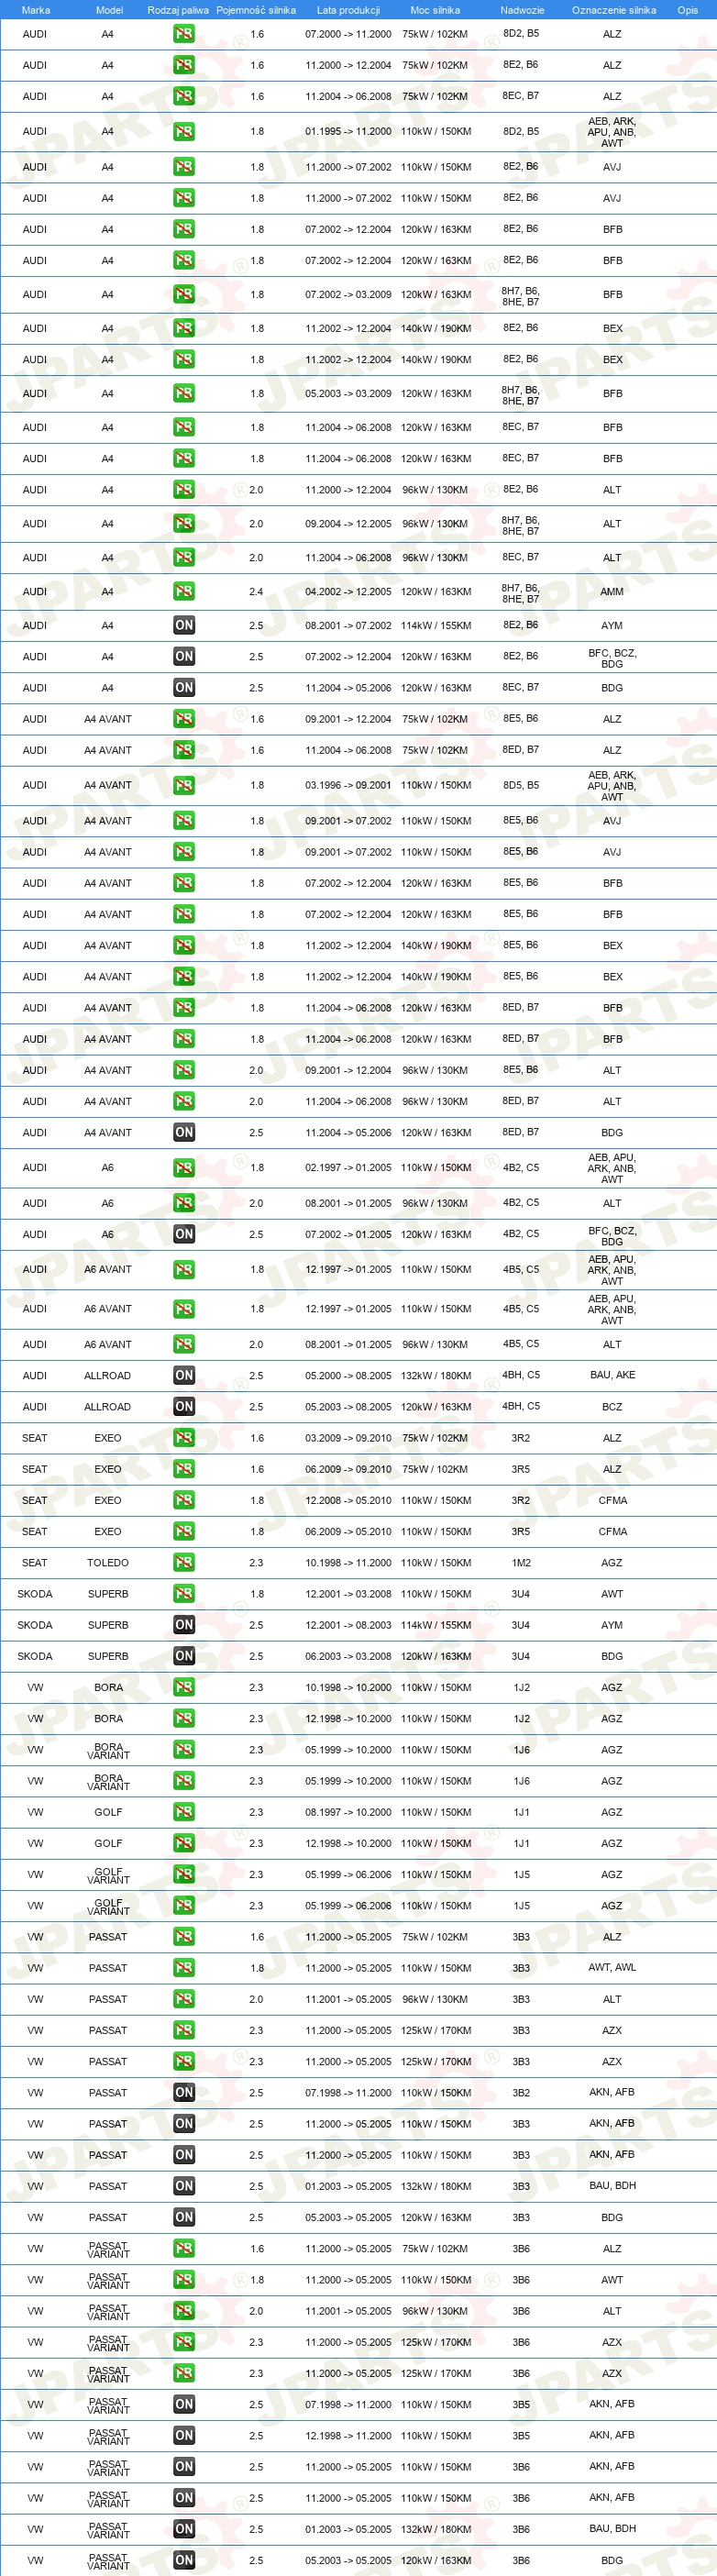Click ON icon for Passat Variant 3B6 BAU, BDH row

[184, 2528]
